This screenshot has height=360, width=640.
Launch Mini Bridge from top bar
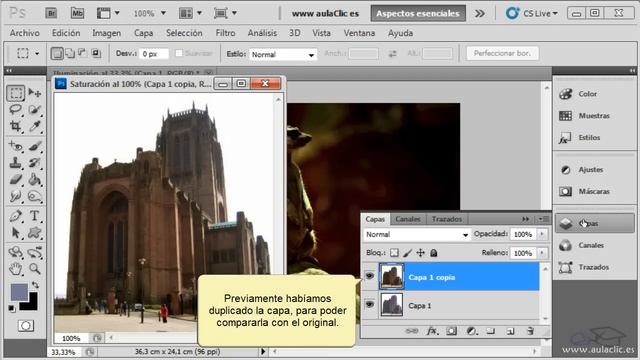coord(77,13)
